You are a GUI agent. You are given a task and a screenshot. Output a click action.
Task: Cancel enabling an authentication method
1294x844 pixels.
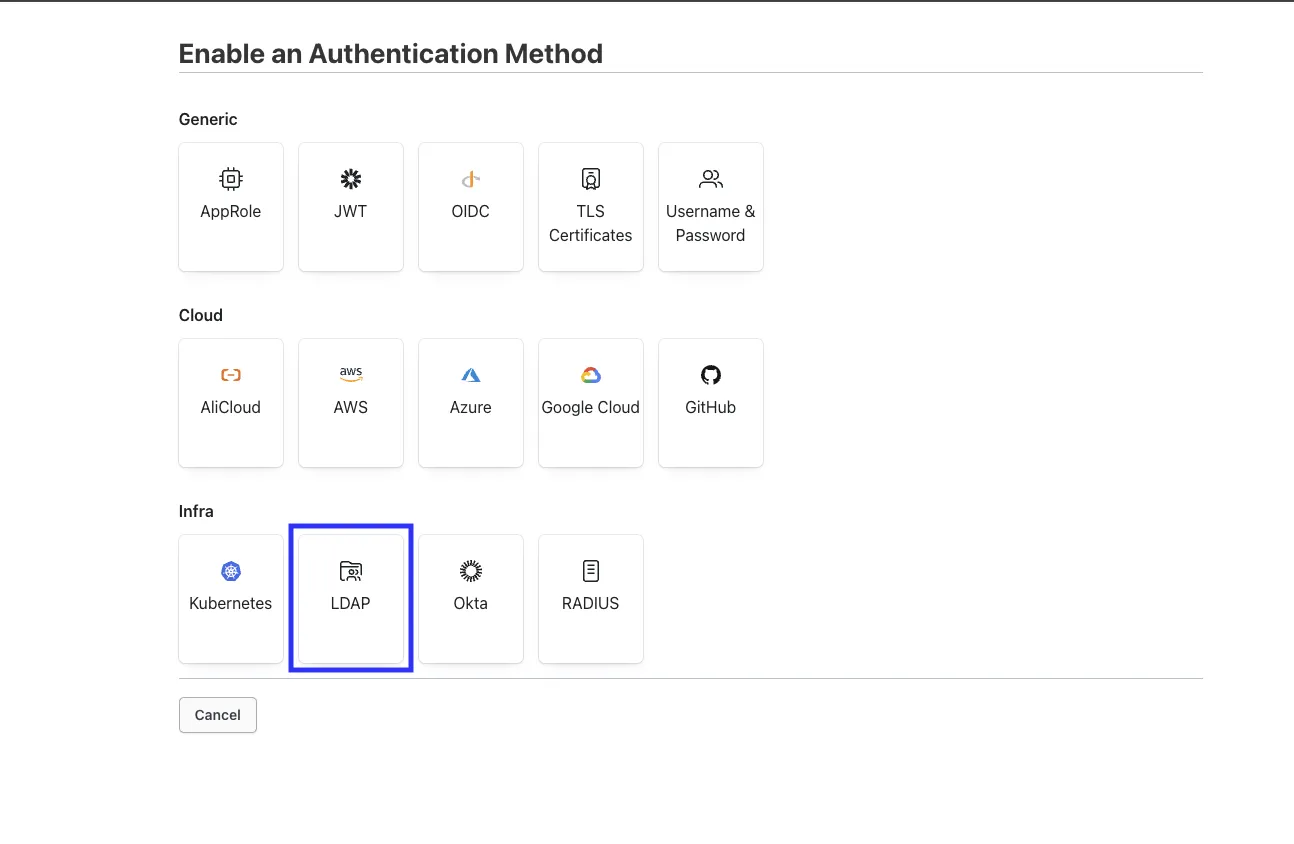(x=218, y=715)
